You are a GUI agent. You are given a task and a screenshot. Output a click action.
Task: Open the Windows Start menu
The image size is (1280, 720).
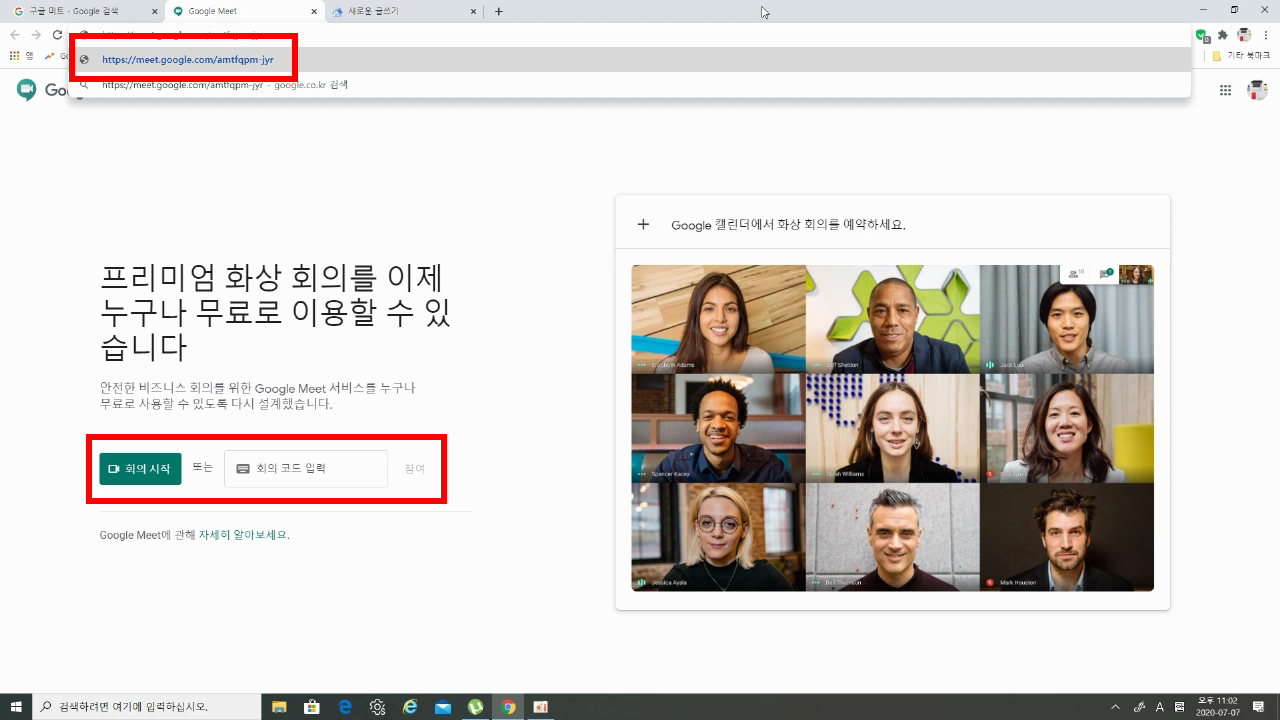16,707
